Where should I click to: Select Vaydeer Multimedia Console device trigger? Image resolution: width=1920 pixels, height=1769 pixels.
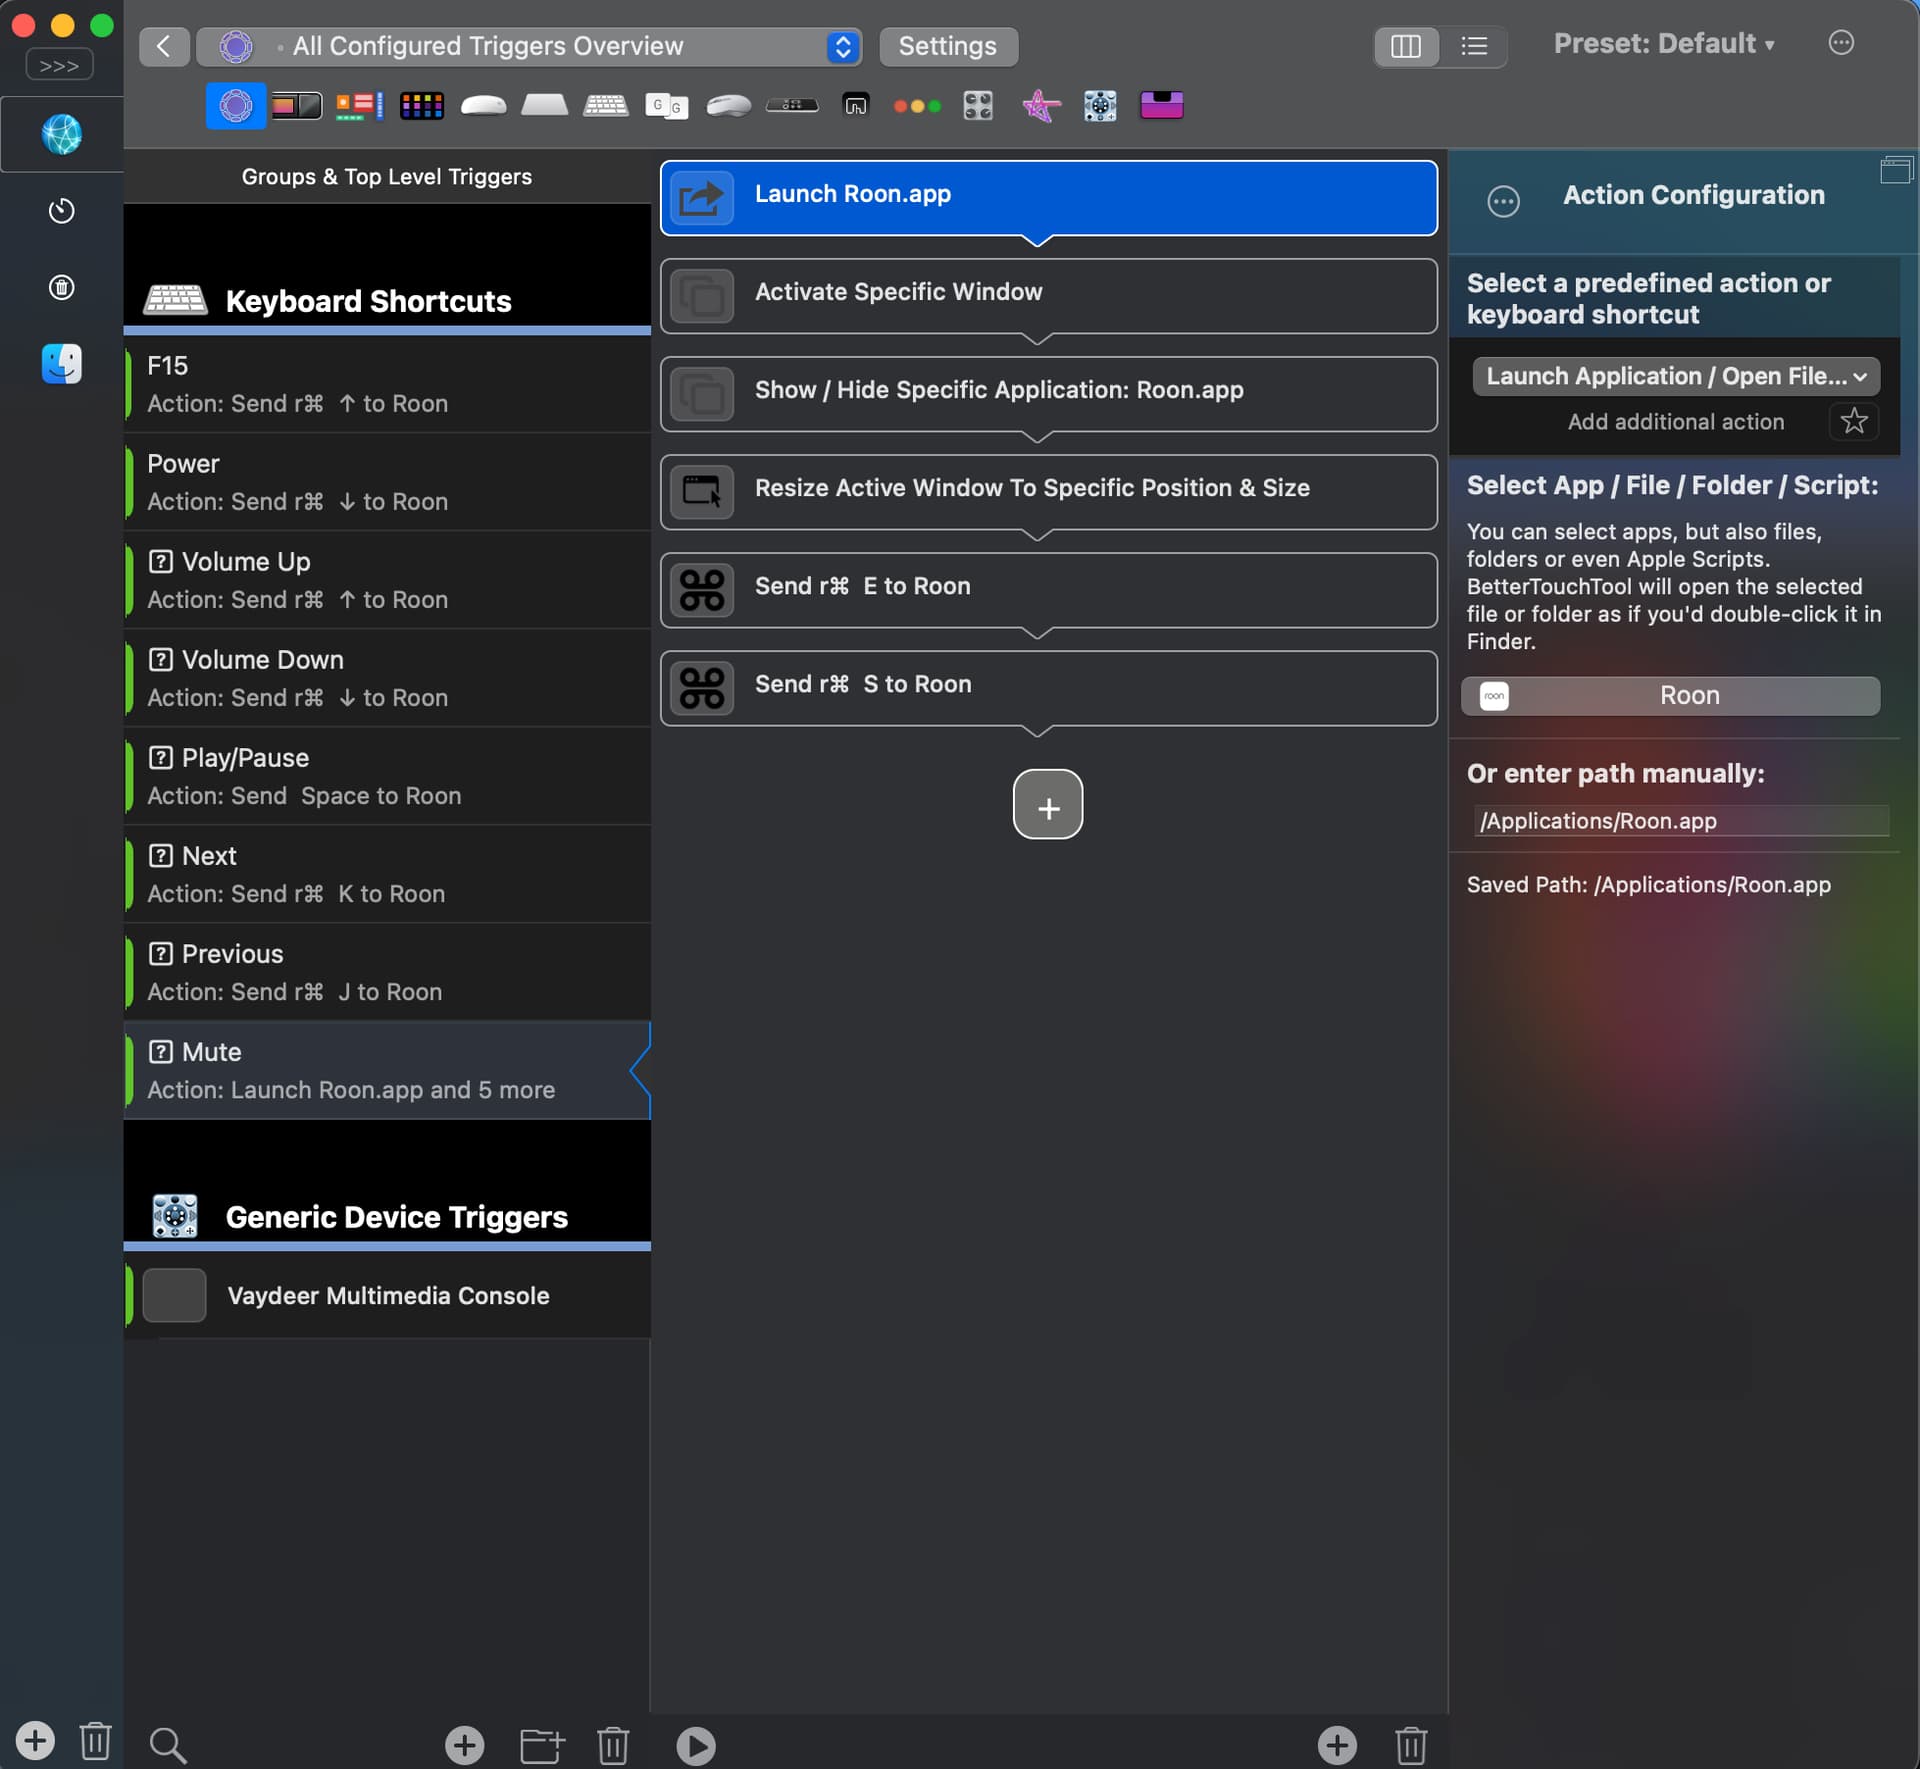click(388, 1295)
